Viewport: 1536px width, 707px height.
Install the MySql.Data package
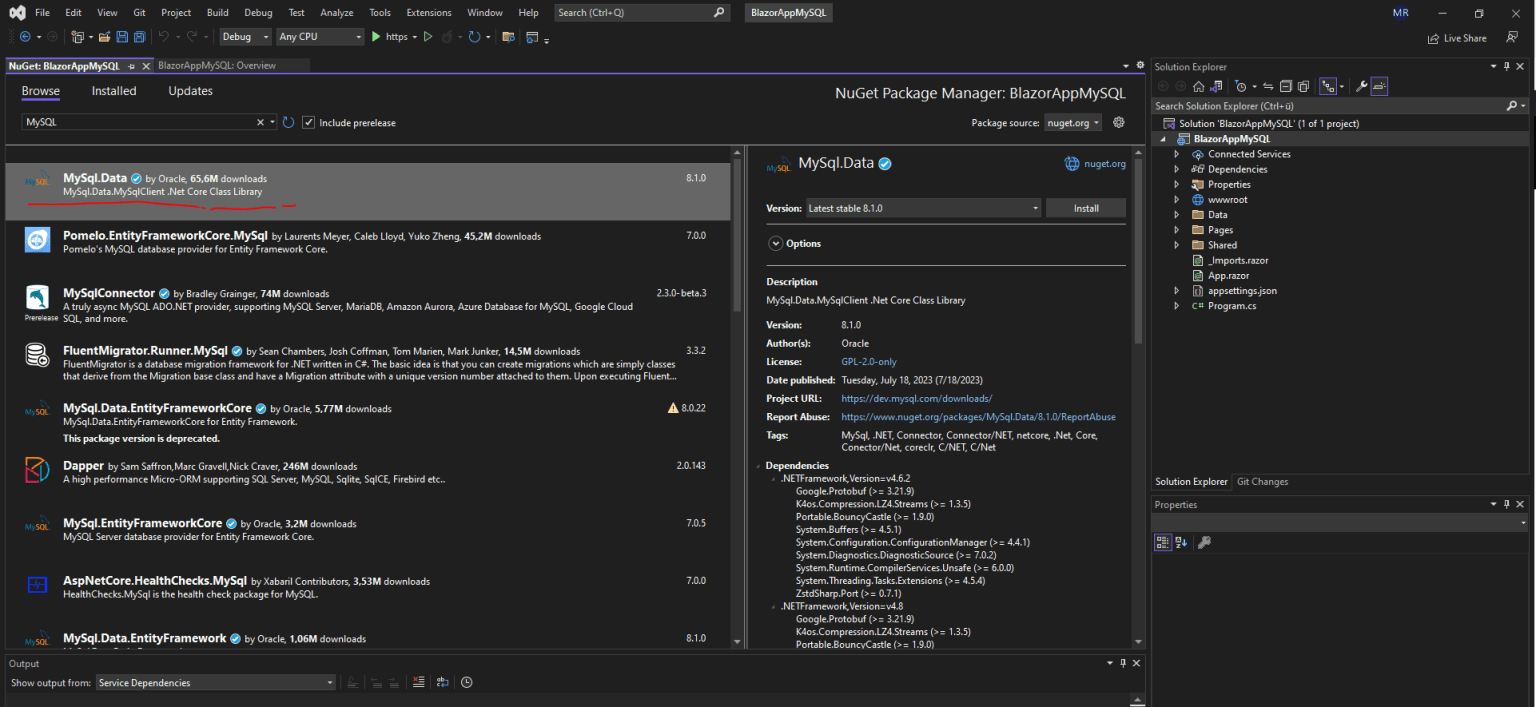pos(1086,207)
